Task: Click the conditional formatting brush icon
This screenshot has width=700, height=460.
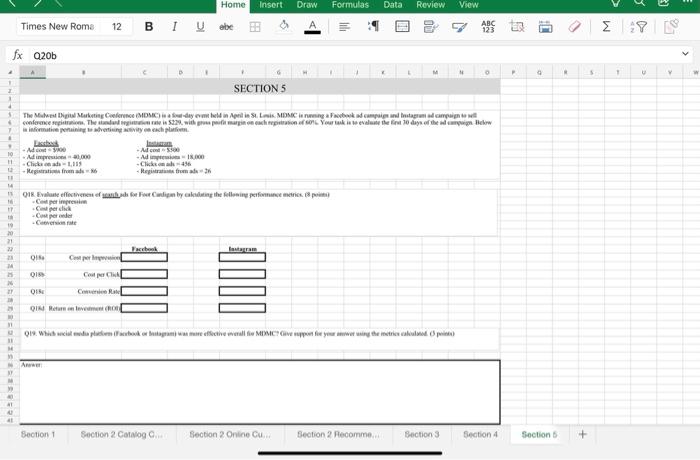Action: [459, 27]
